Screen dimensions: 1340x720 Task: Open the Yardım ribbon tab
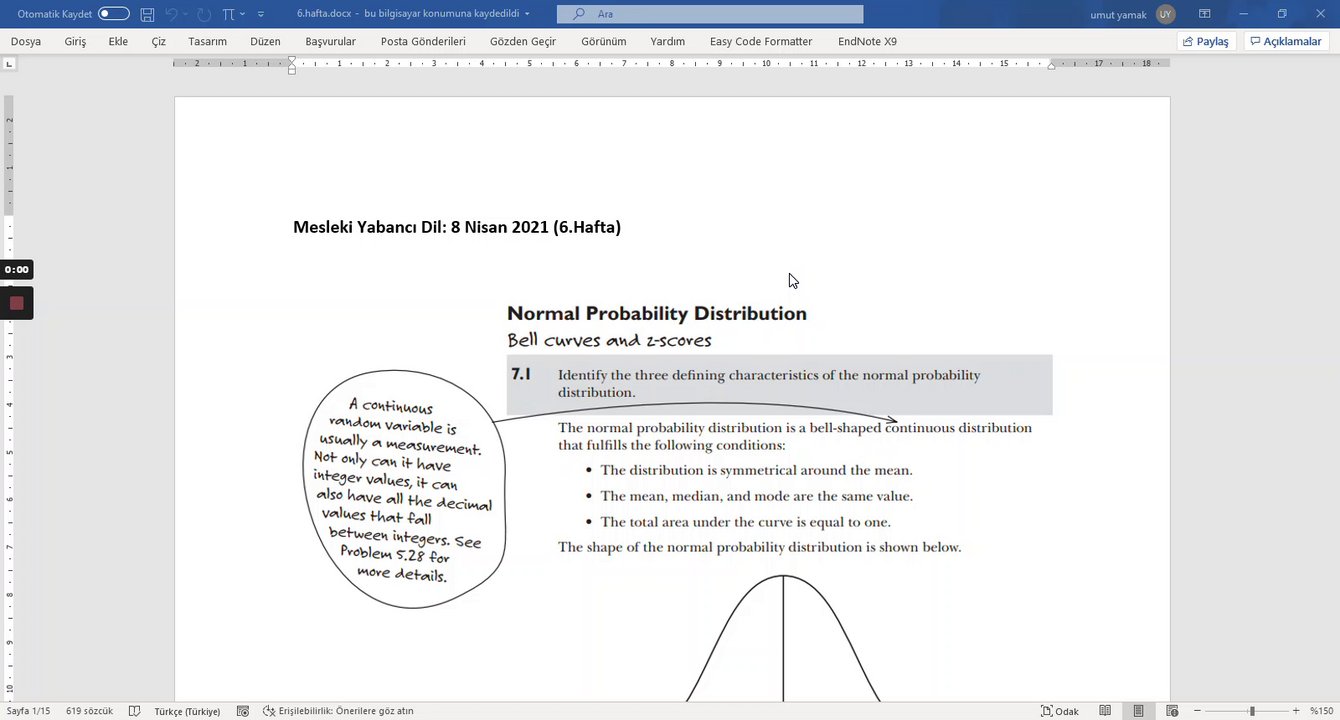[668, 41]
